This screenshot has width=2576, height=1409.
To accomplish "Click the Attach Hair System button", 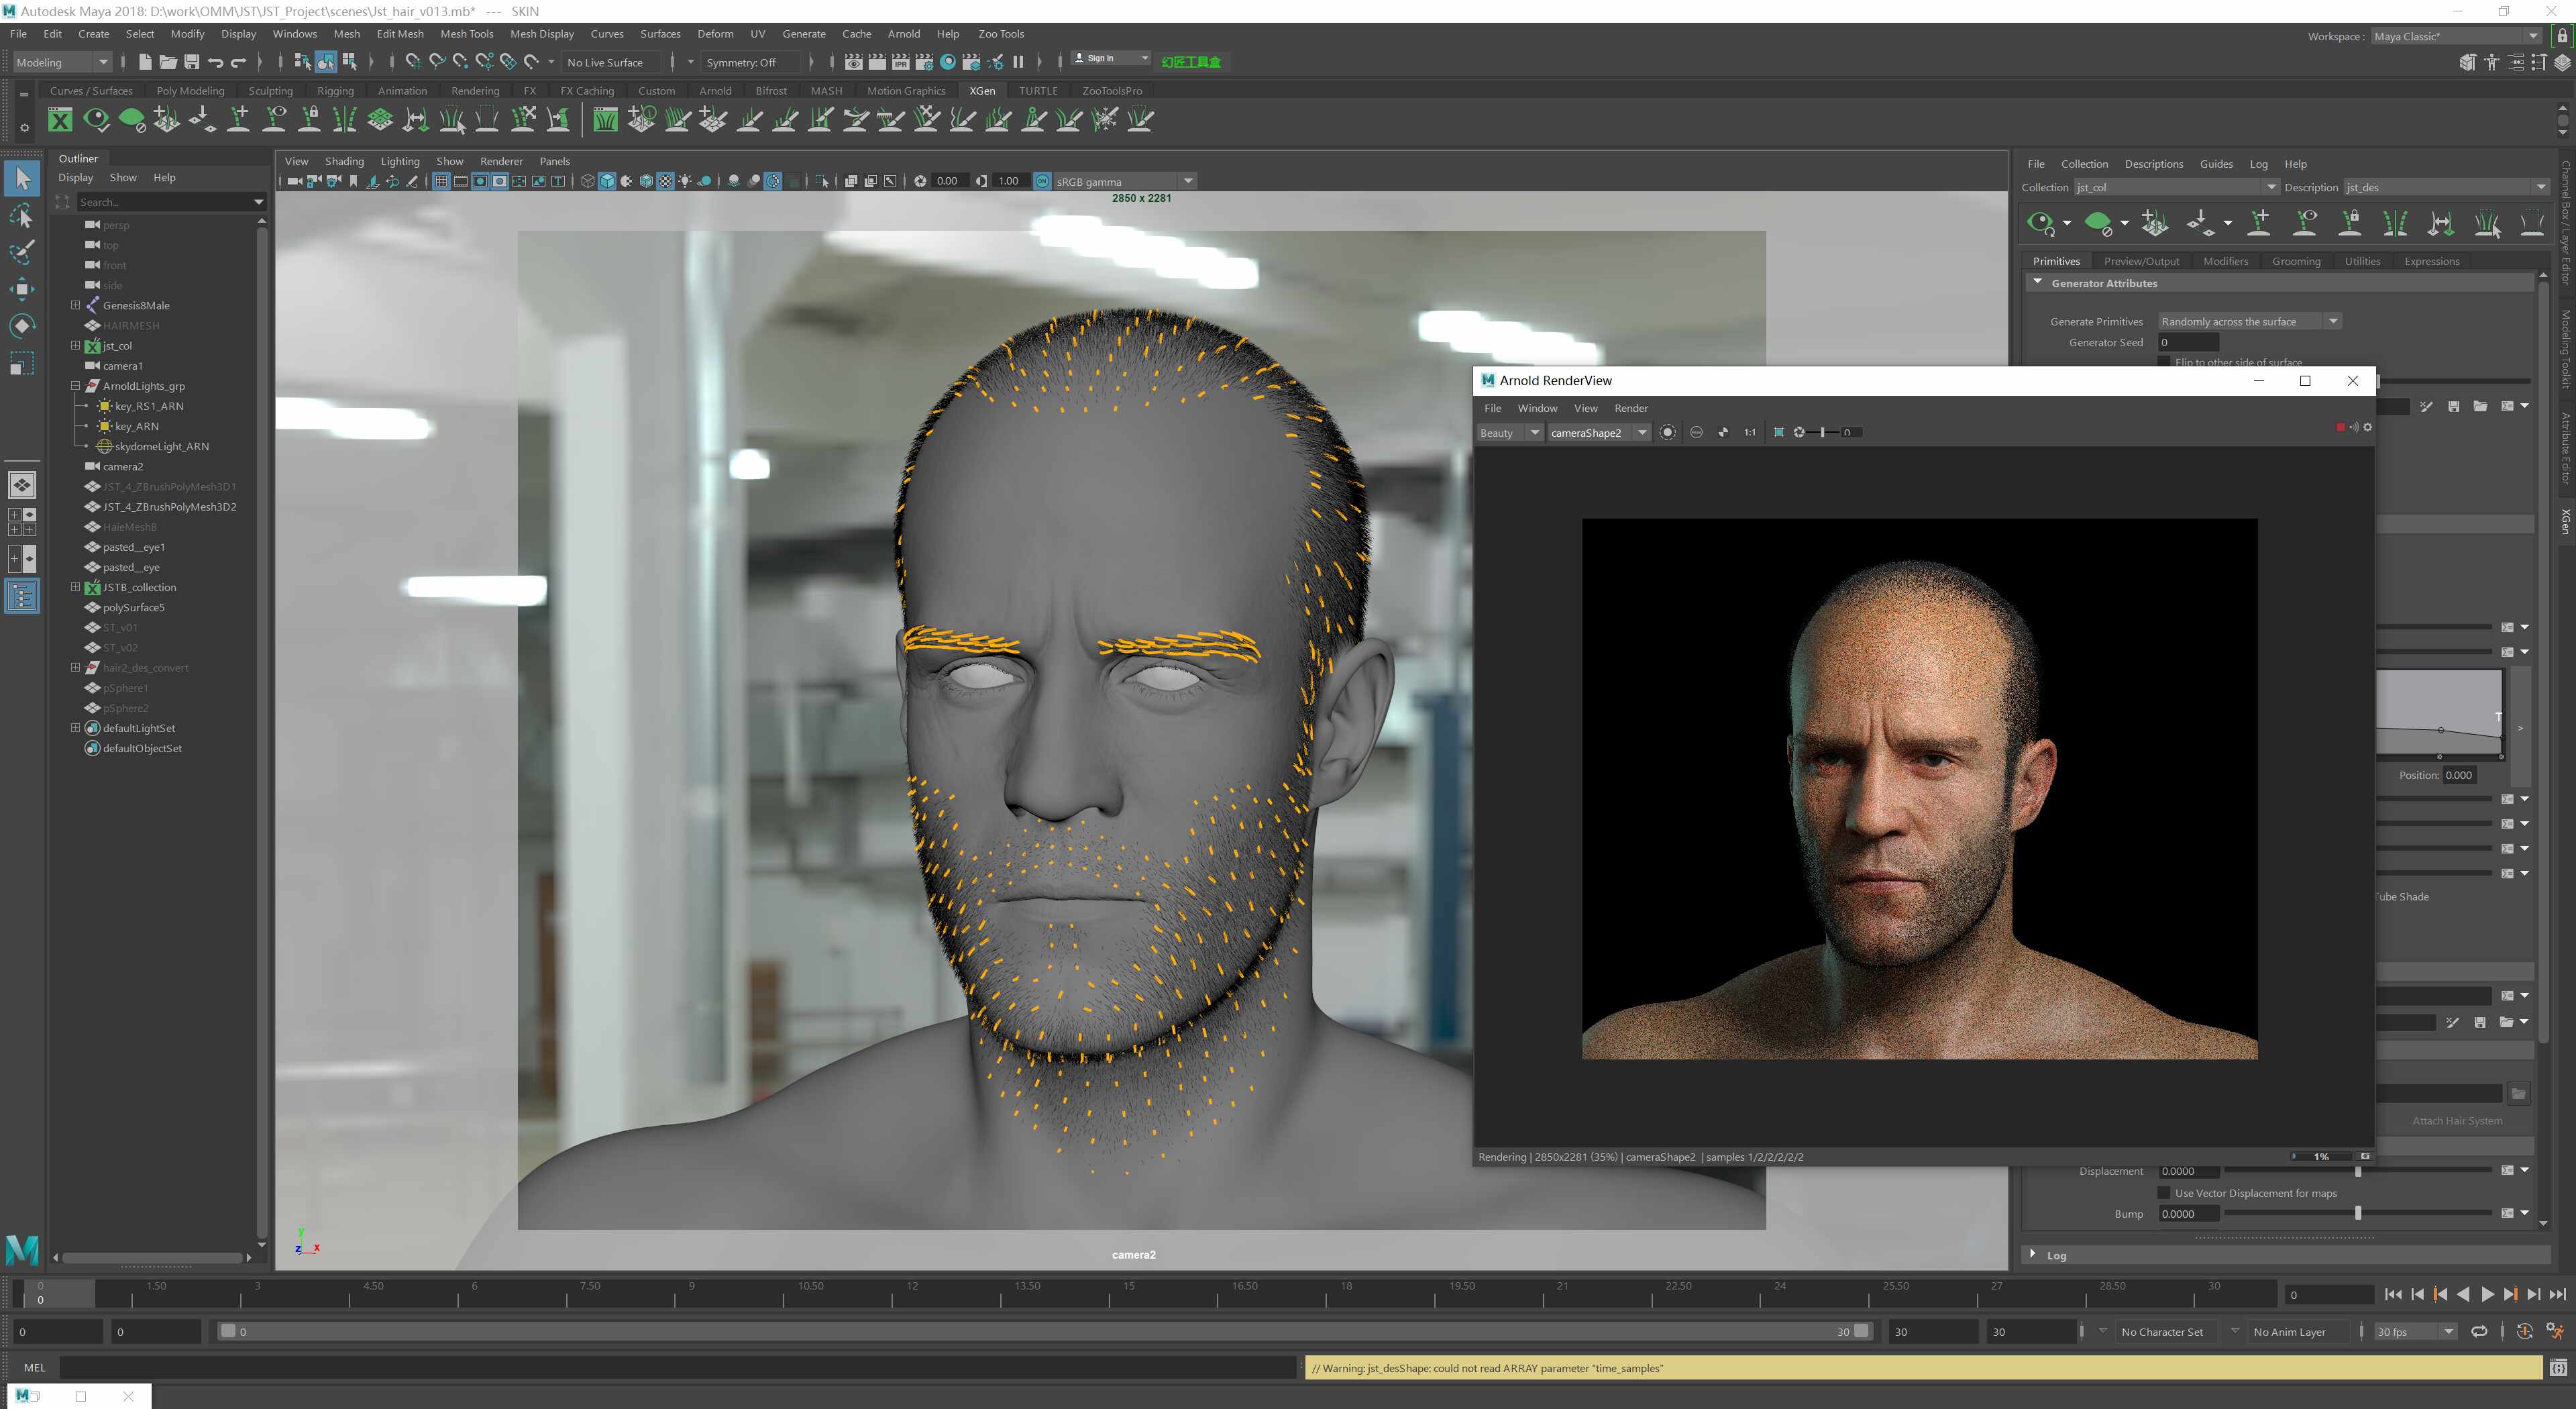I will 2457,1120.
